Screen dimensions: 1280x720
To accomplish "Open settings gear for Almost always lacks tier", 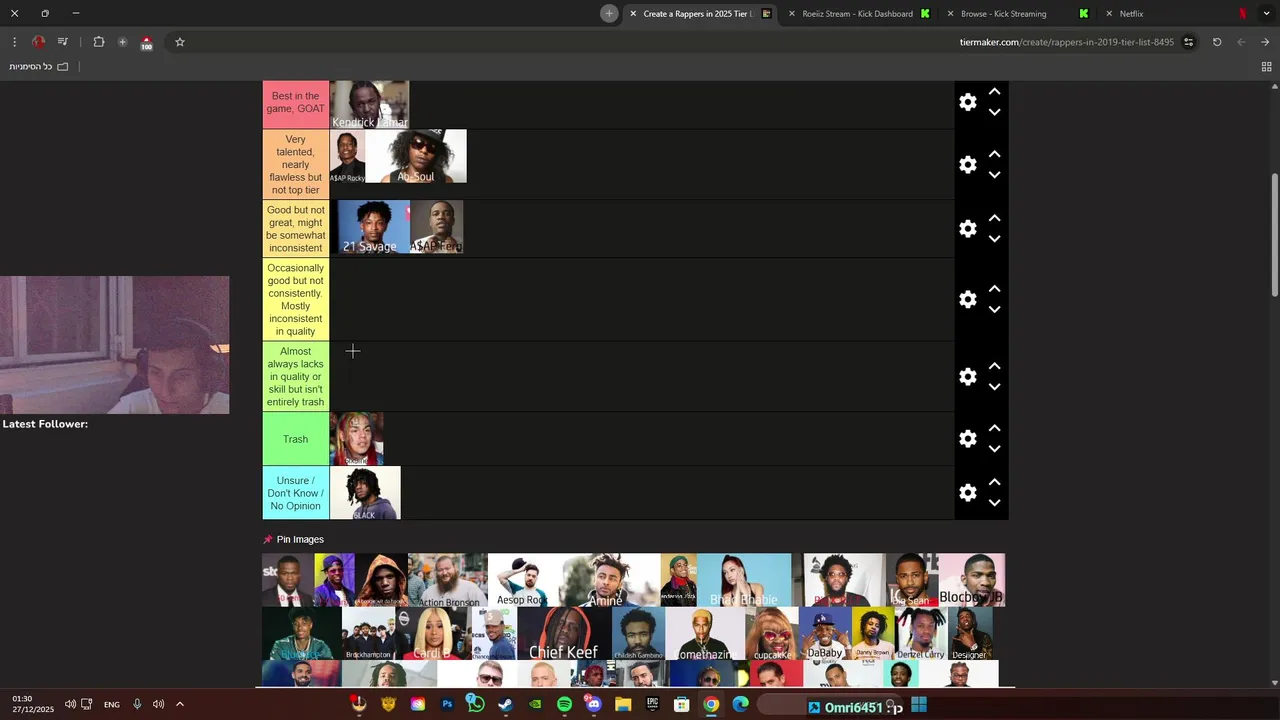I will (x=968, y=377).
